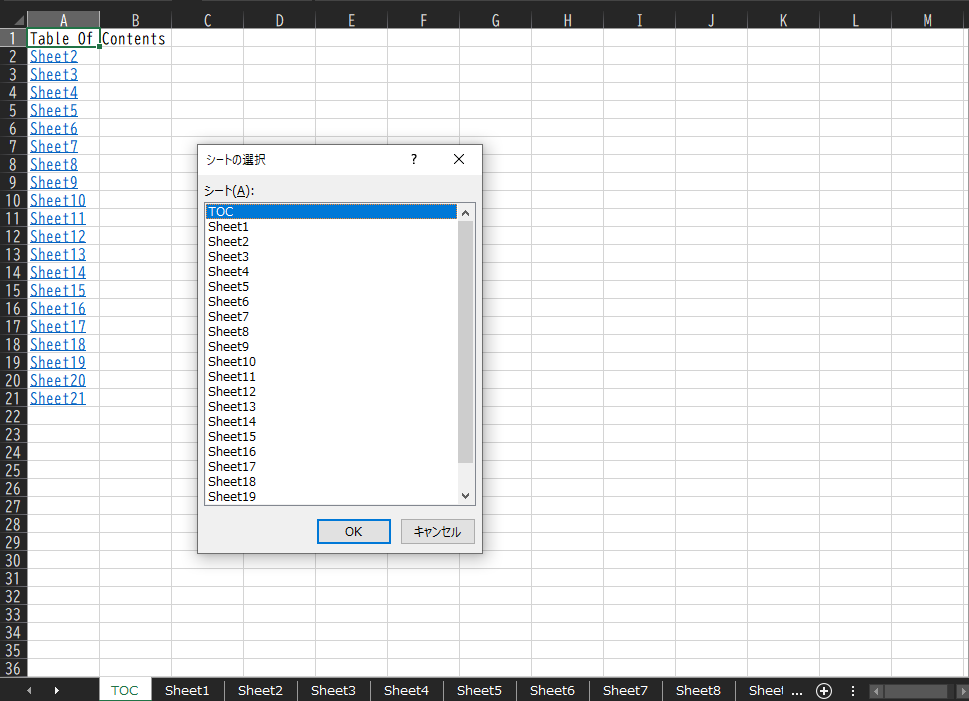This screenshot has width=969, height=701.
Task: Open the Sheet17 hyperlink in column A
Action: pos(58,327)
